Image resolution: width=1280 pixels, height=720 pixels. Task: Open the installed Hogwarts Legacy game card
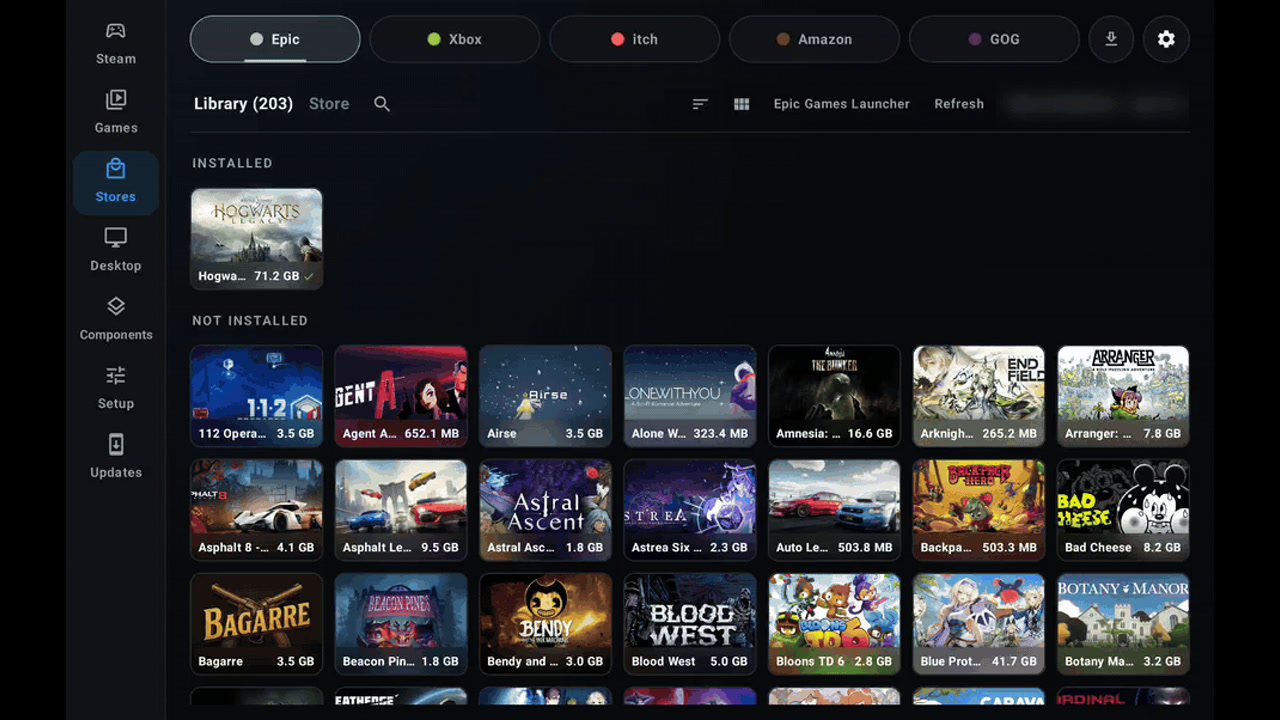[257, 239]
